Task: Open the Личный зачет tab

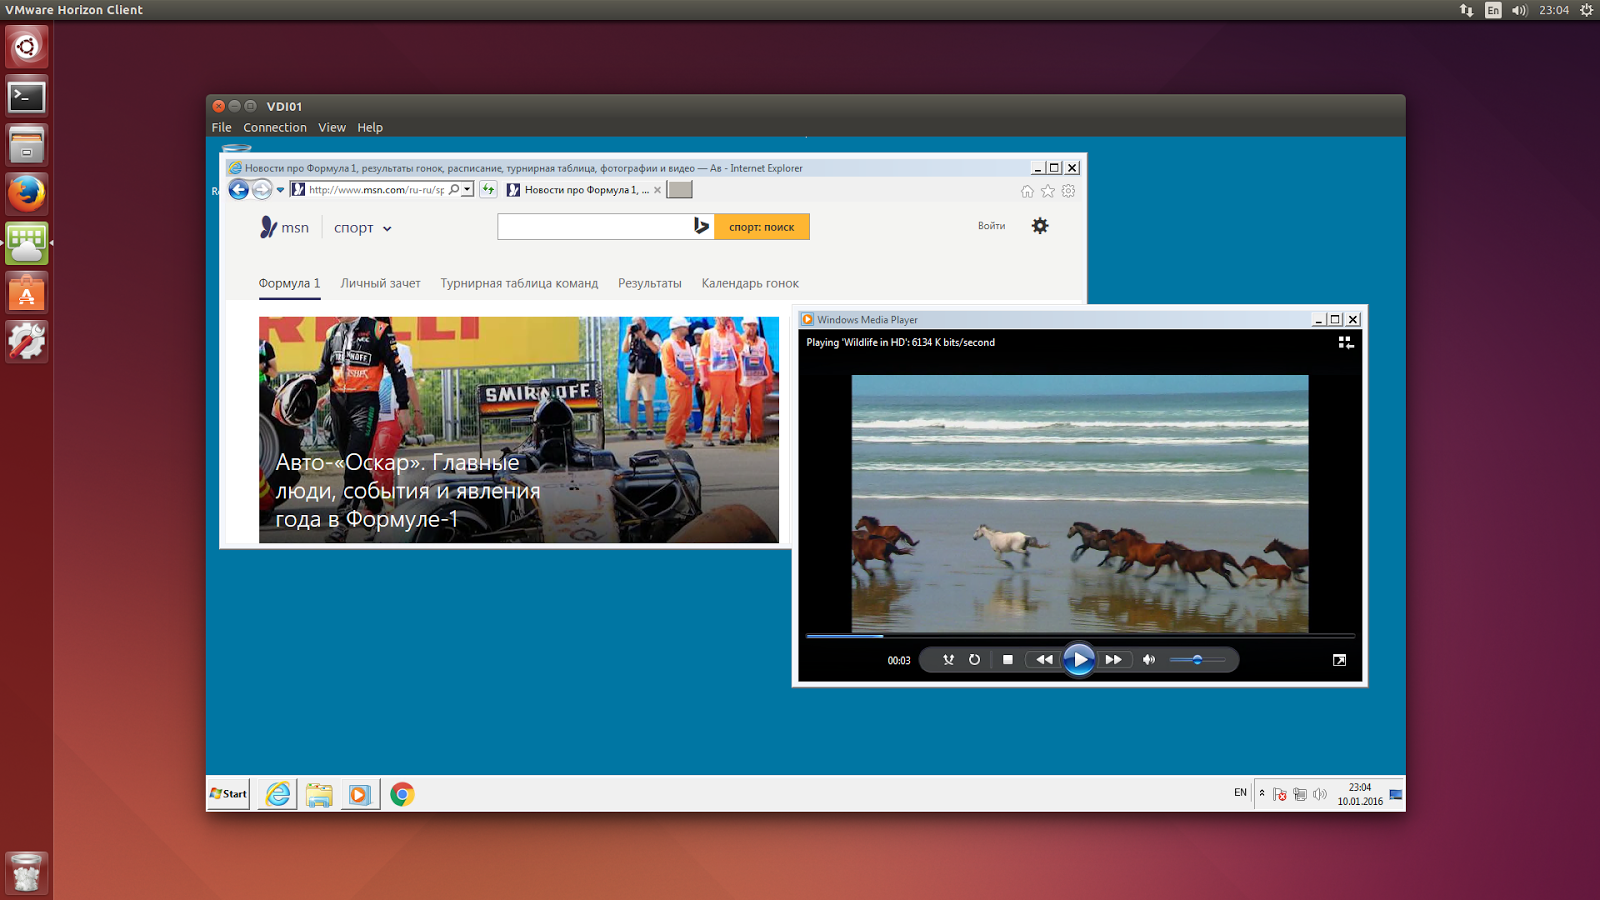Action: pos(380,284)
